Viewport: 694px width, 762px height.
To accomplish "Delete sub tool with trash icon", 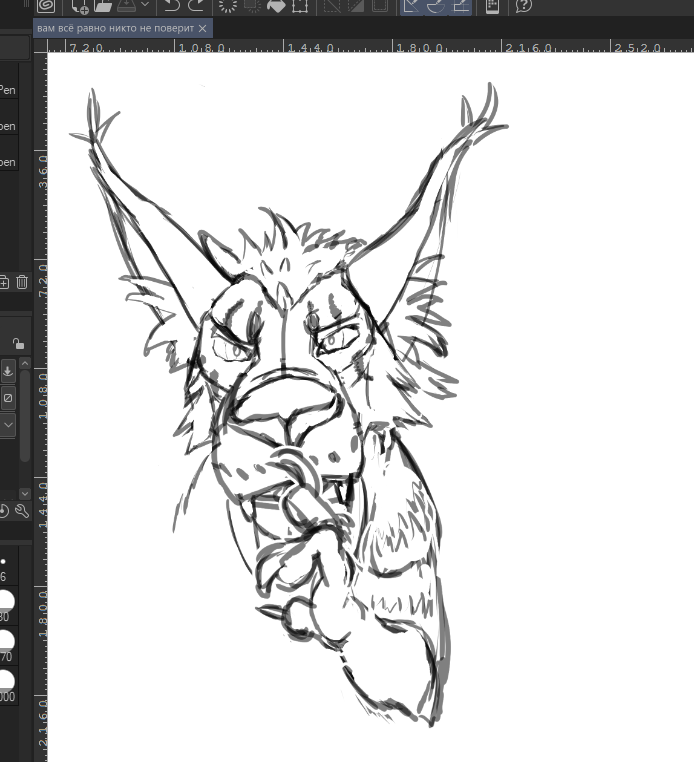I will 21,283.
